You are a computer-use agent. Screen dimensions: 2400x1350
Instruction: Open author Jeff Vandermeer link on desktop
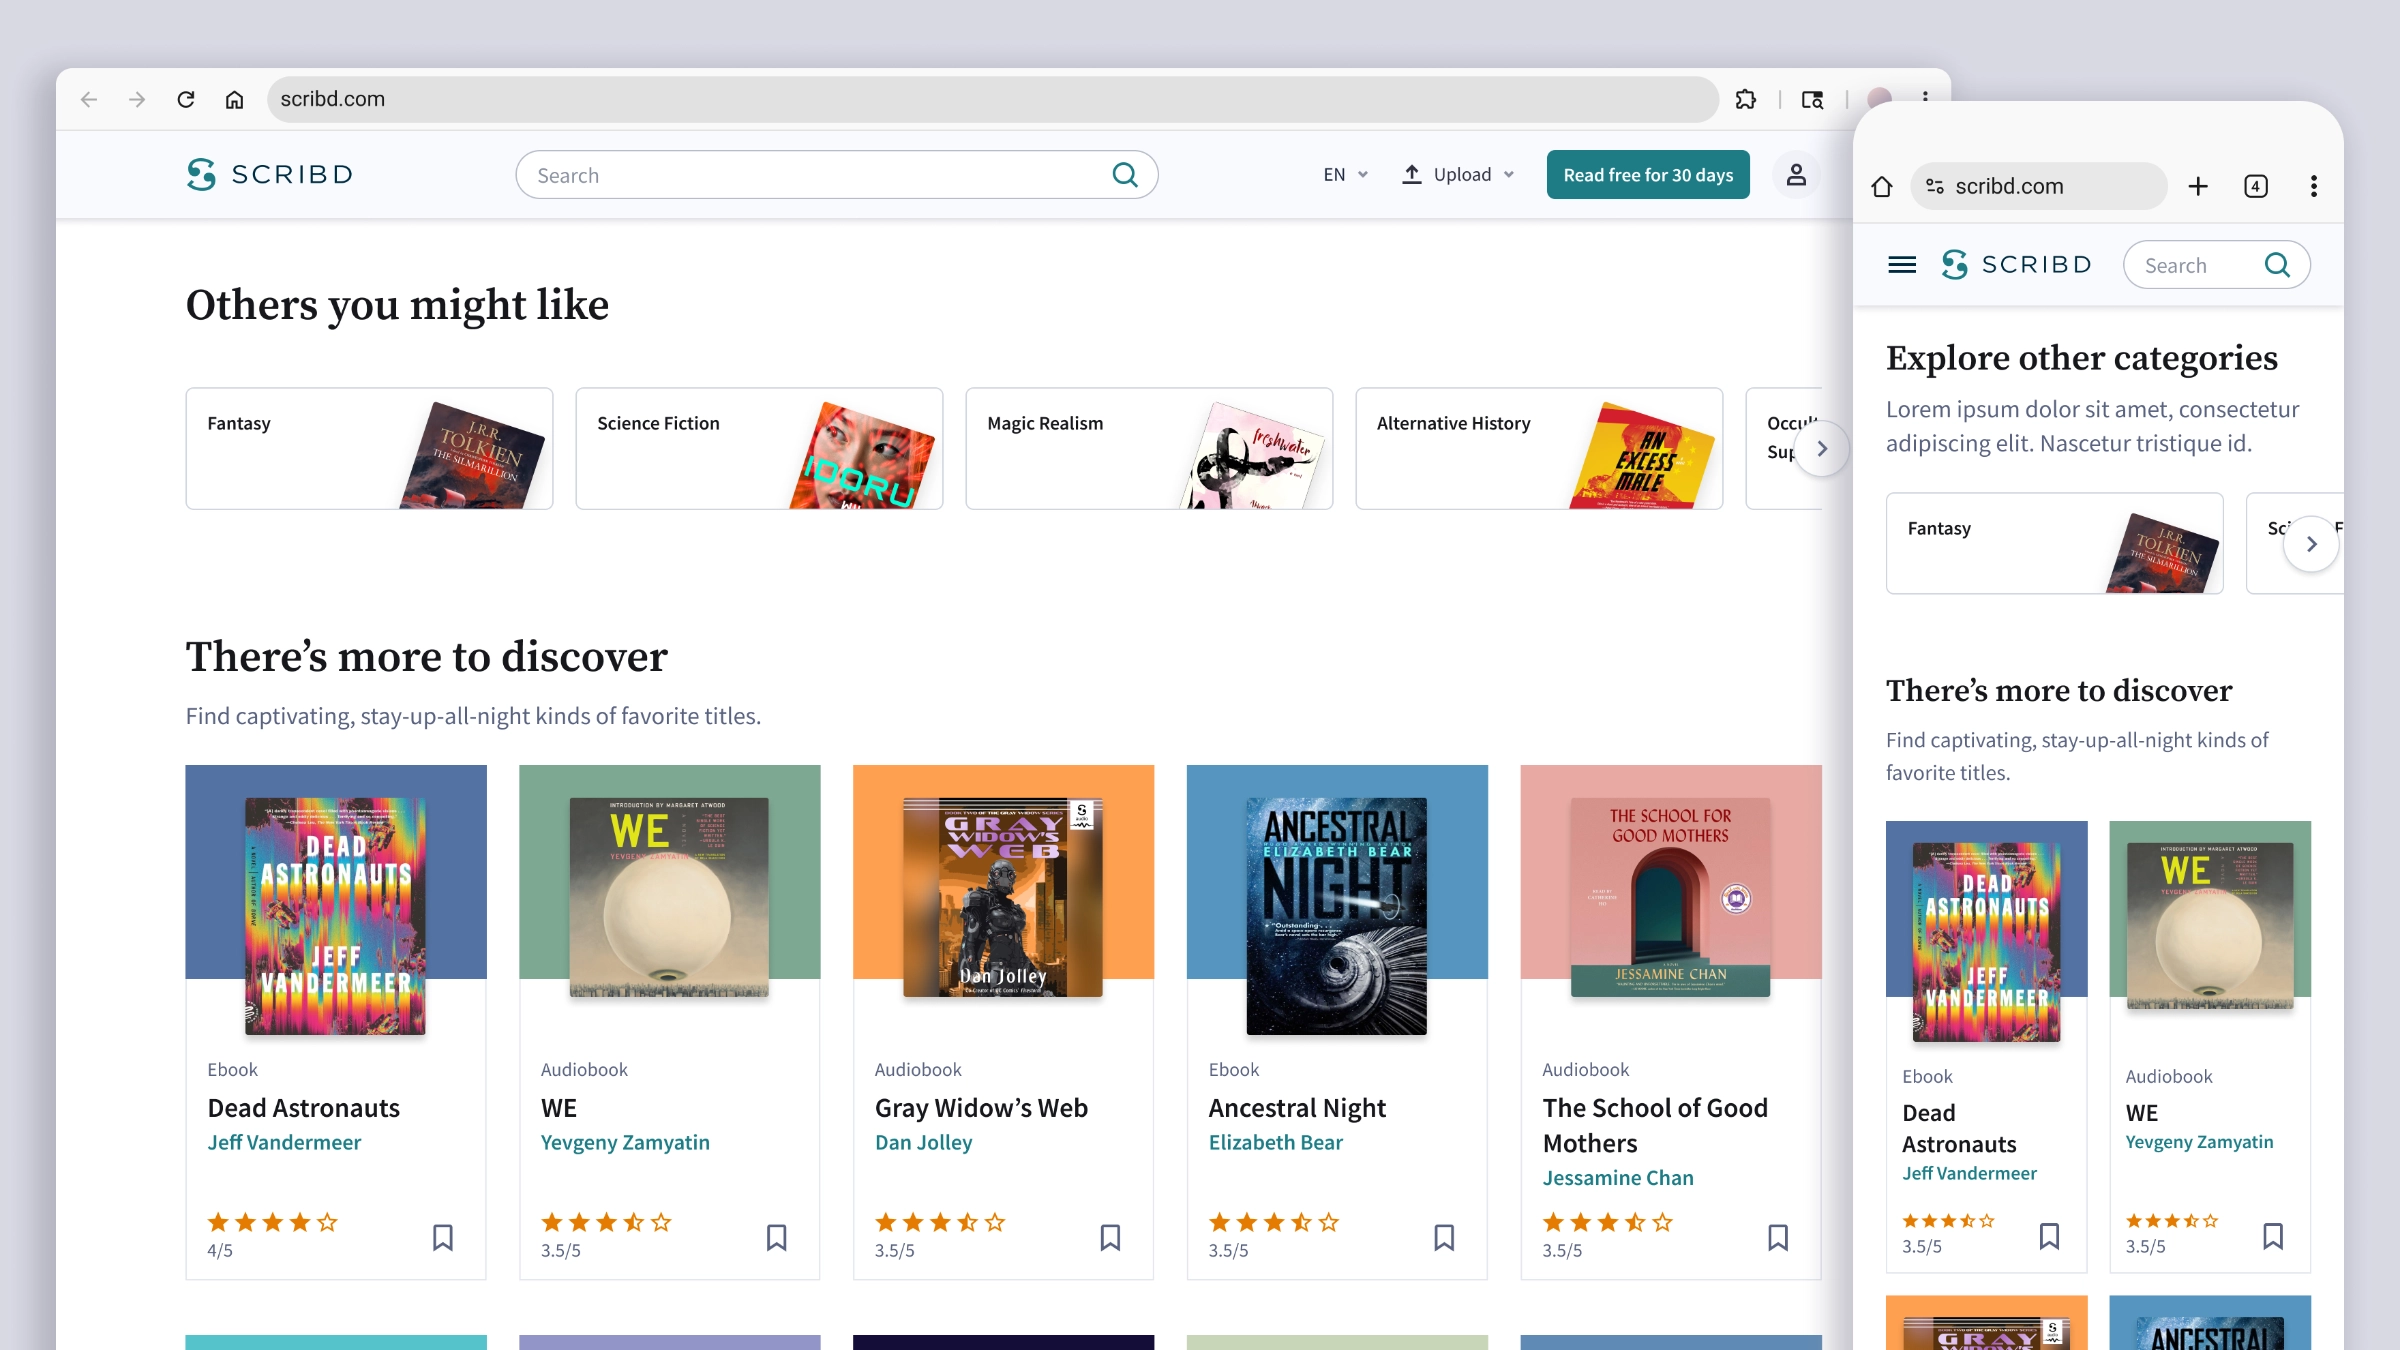[284, 1142]
